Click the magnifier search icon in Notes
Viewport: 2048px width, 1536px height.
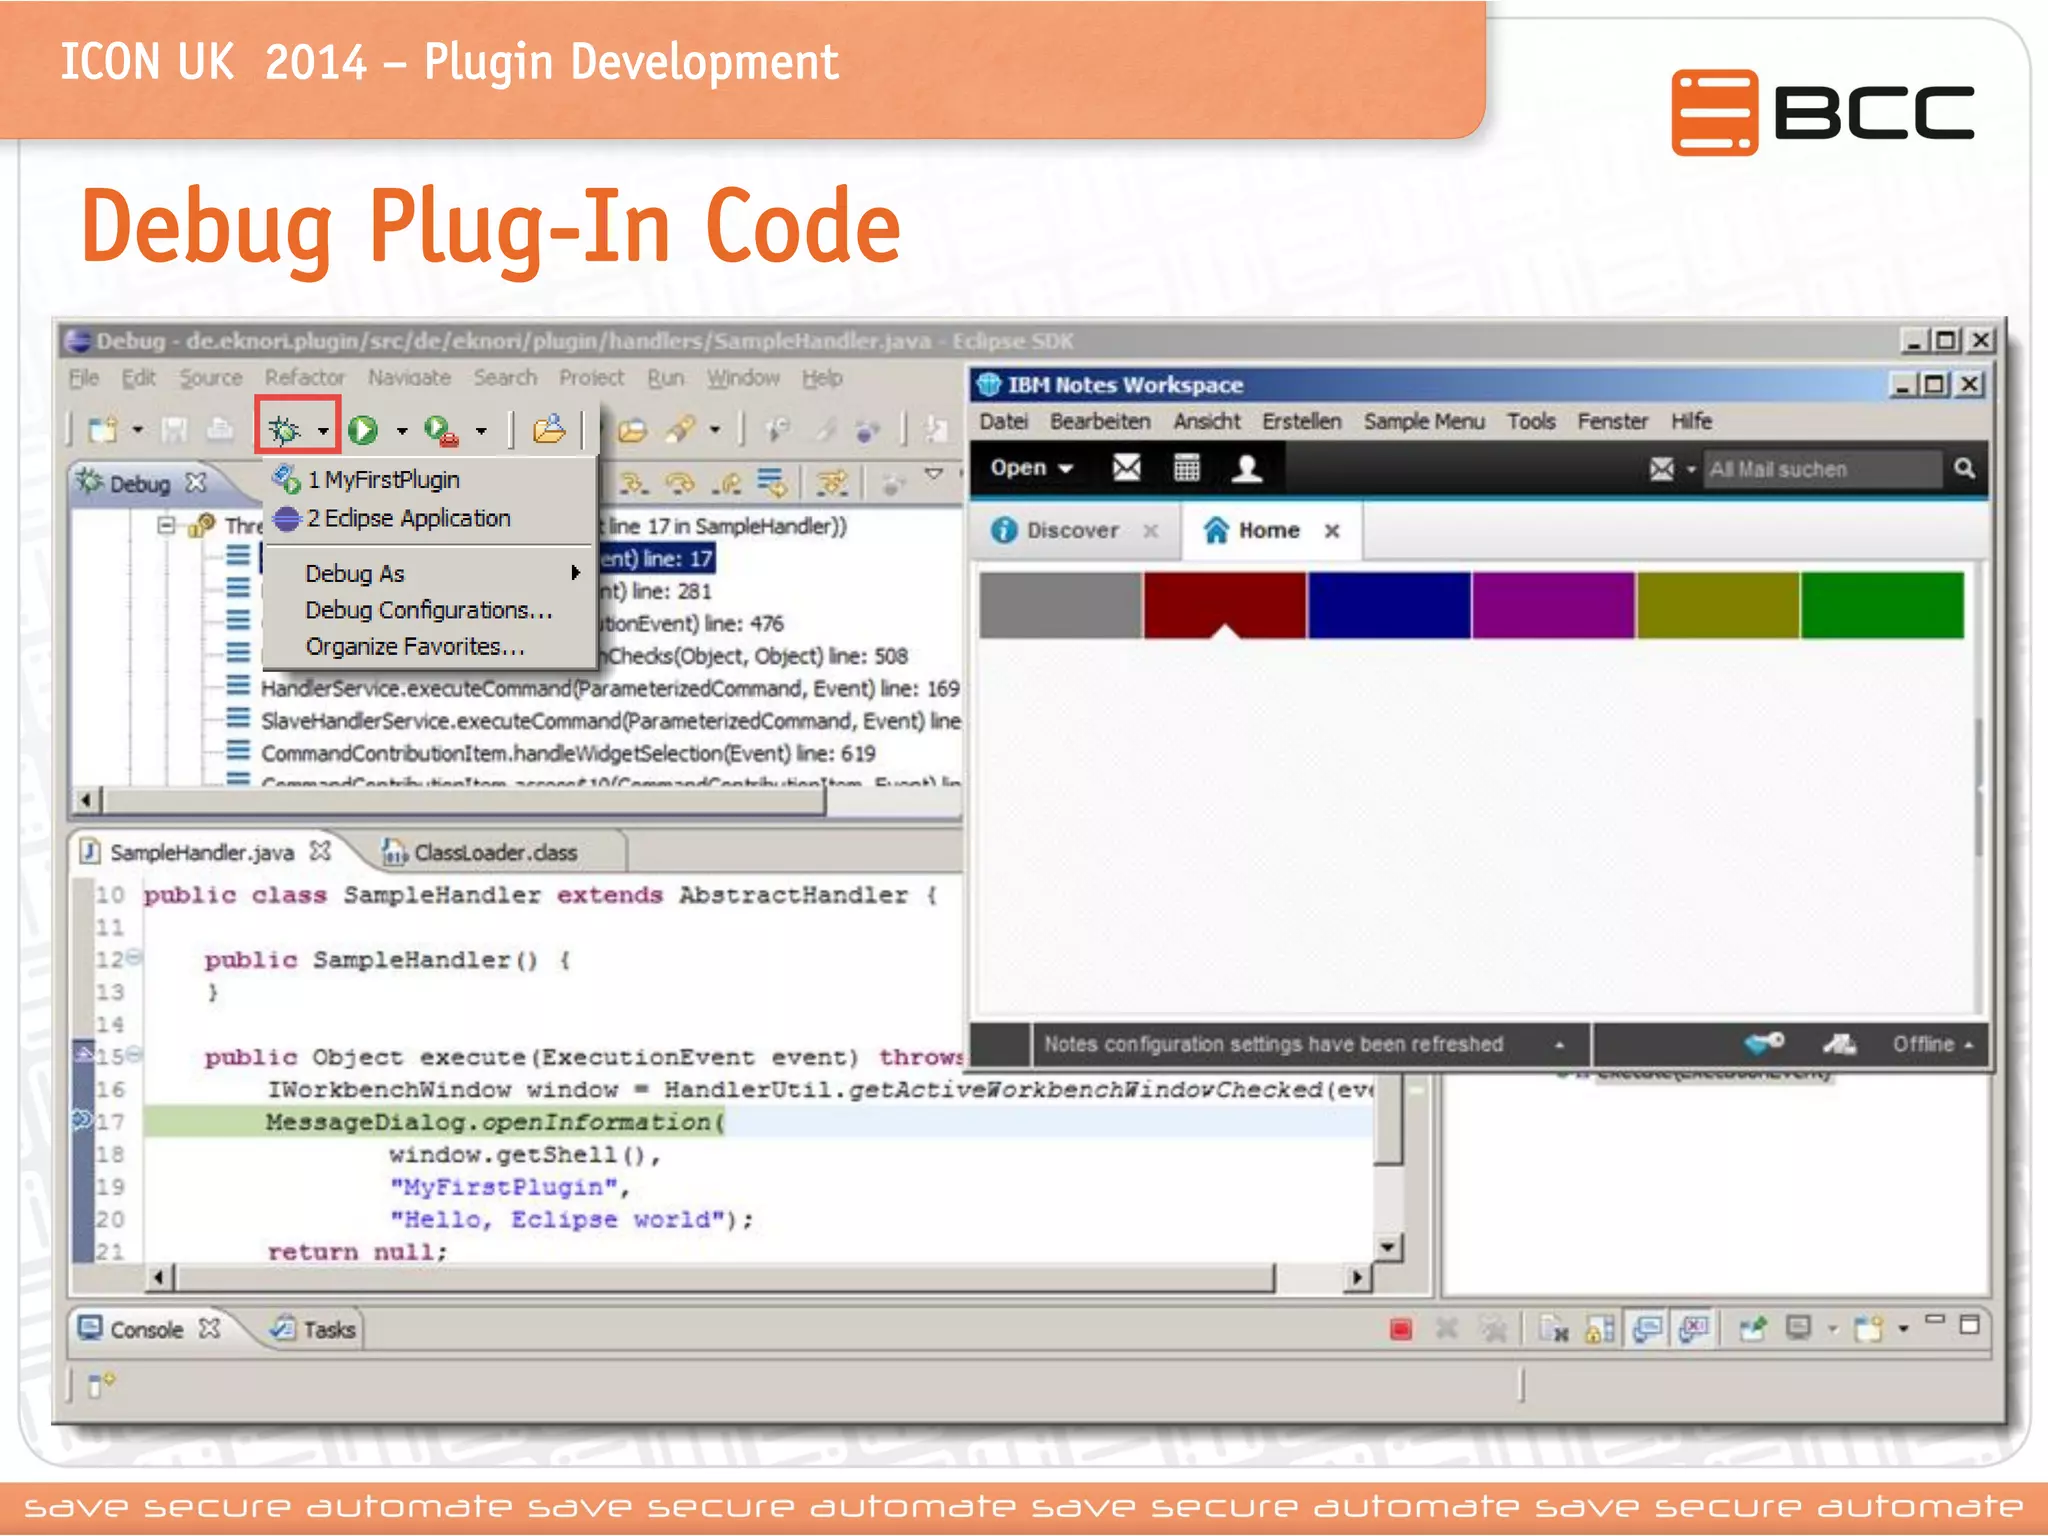1964,468
